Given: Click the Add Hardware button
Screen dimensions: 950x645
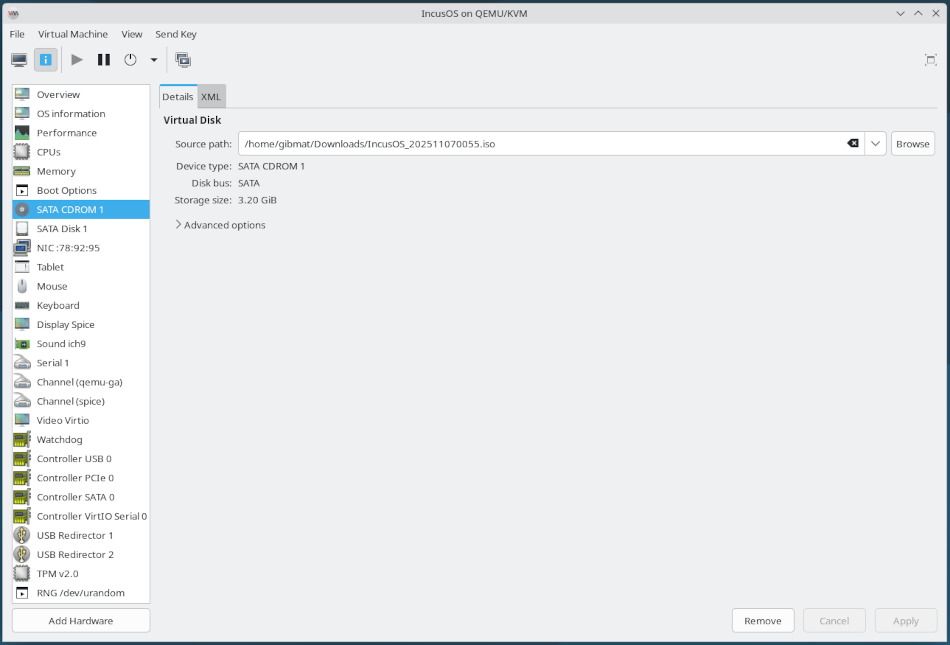Looking at the screenshot, I should 80,620.
